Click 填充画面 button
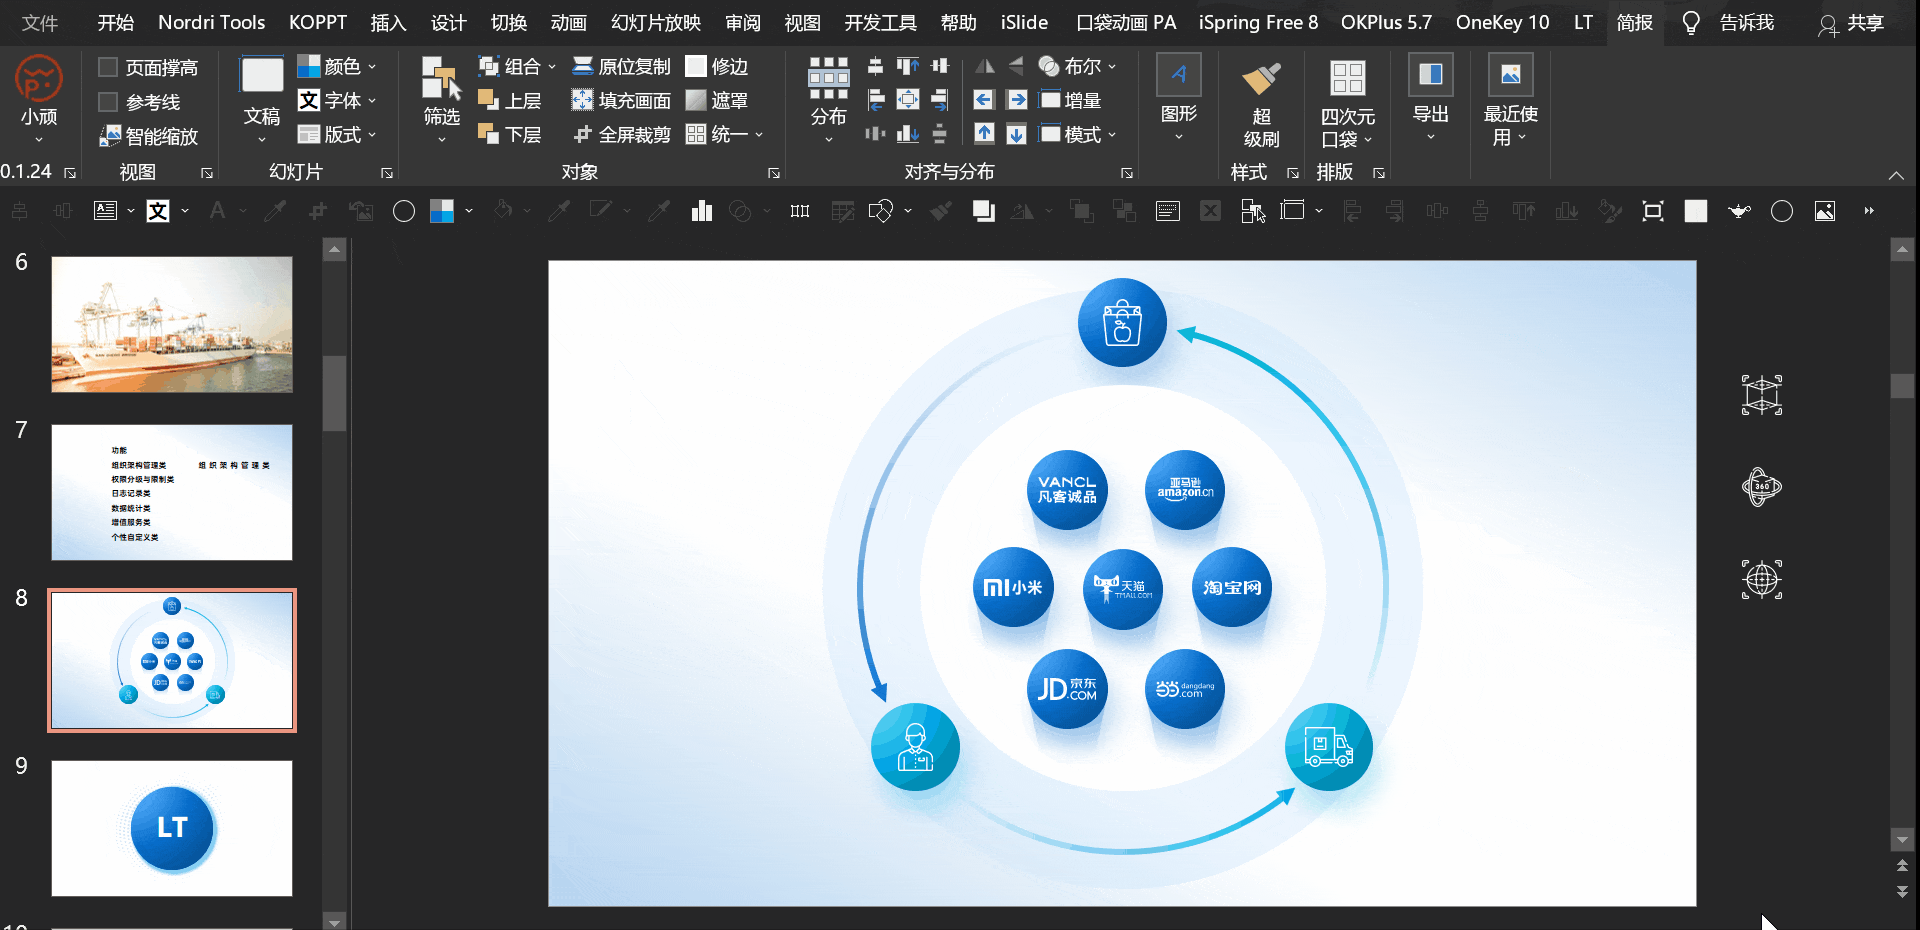This screenshot has height=930, width=1920. coord(621,101)
